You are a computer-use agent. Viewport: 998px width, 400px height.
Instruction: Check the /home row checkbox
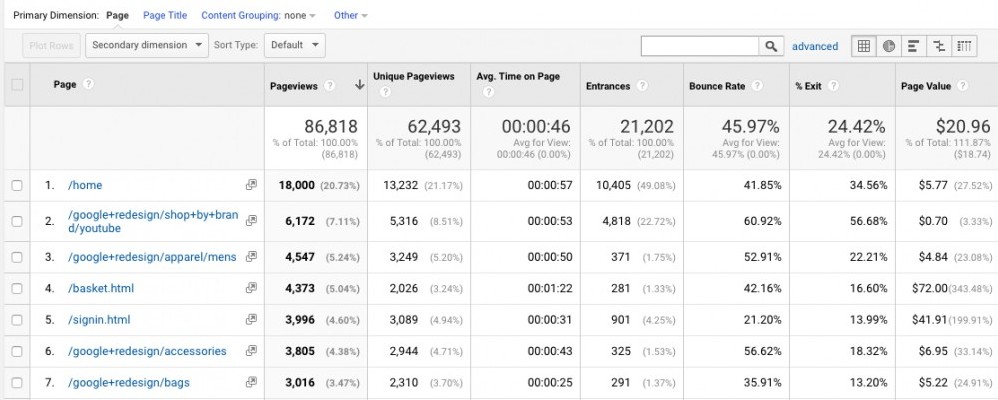17,185
